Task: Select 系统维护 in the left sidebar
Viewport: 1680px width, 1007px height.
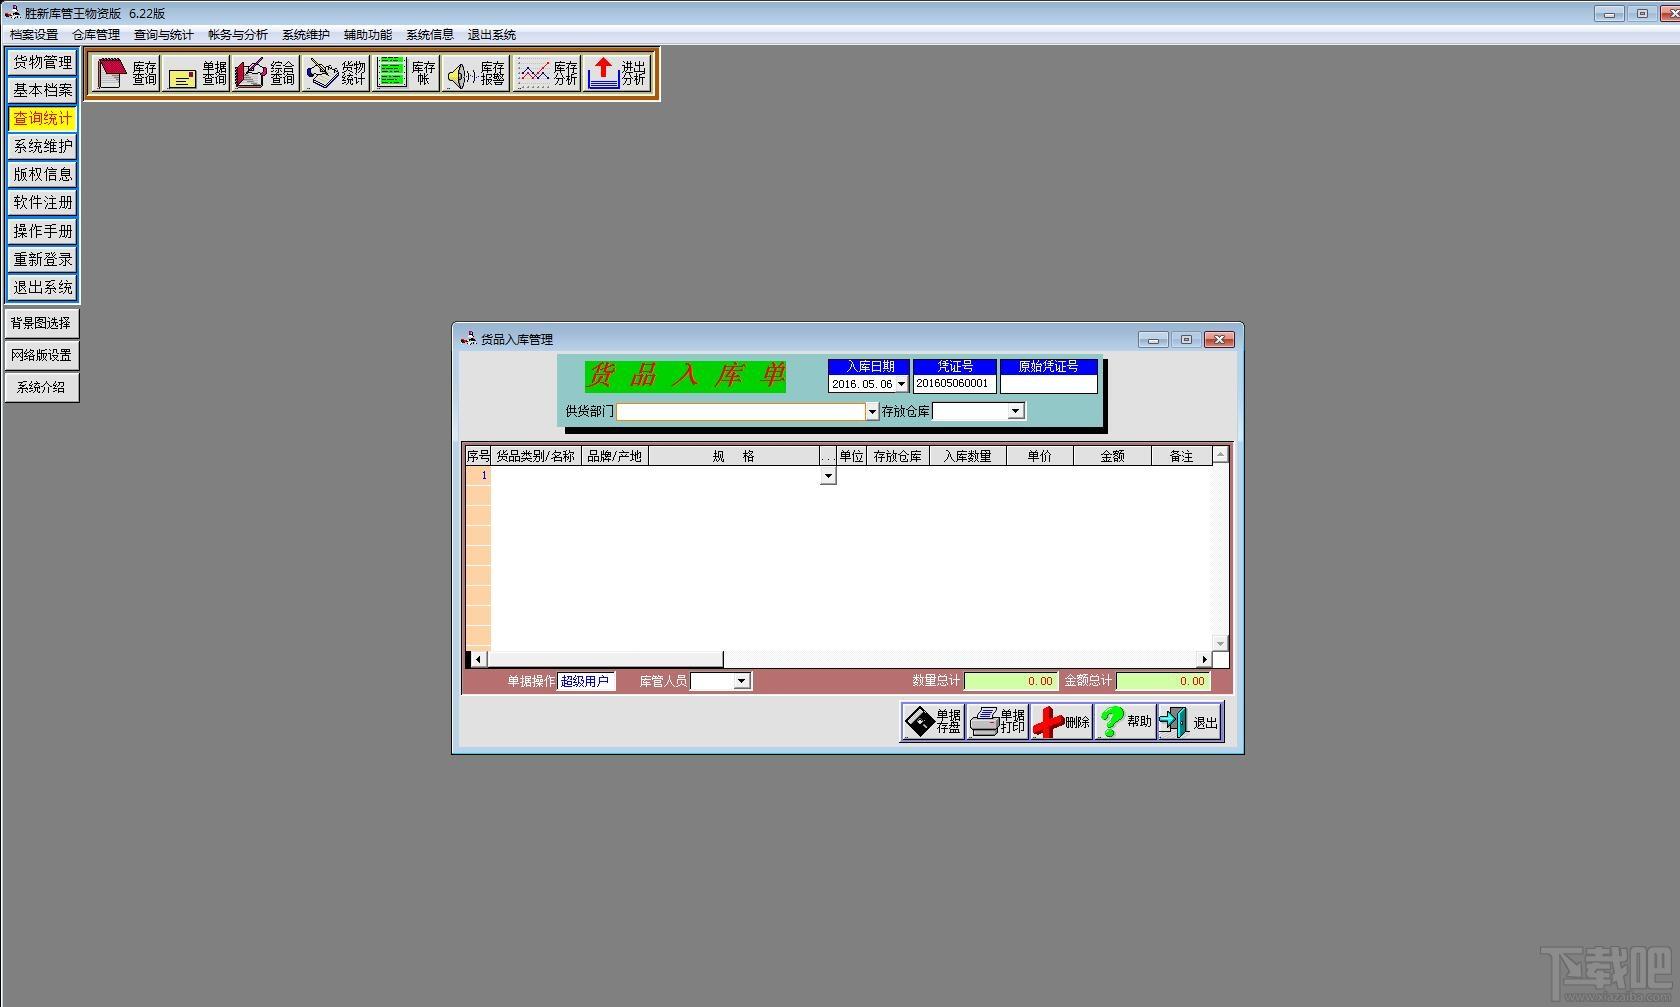Action: (42, 146)
